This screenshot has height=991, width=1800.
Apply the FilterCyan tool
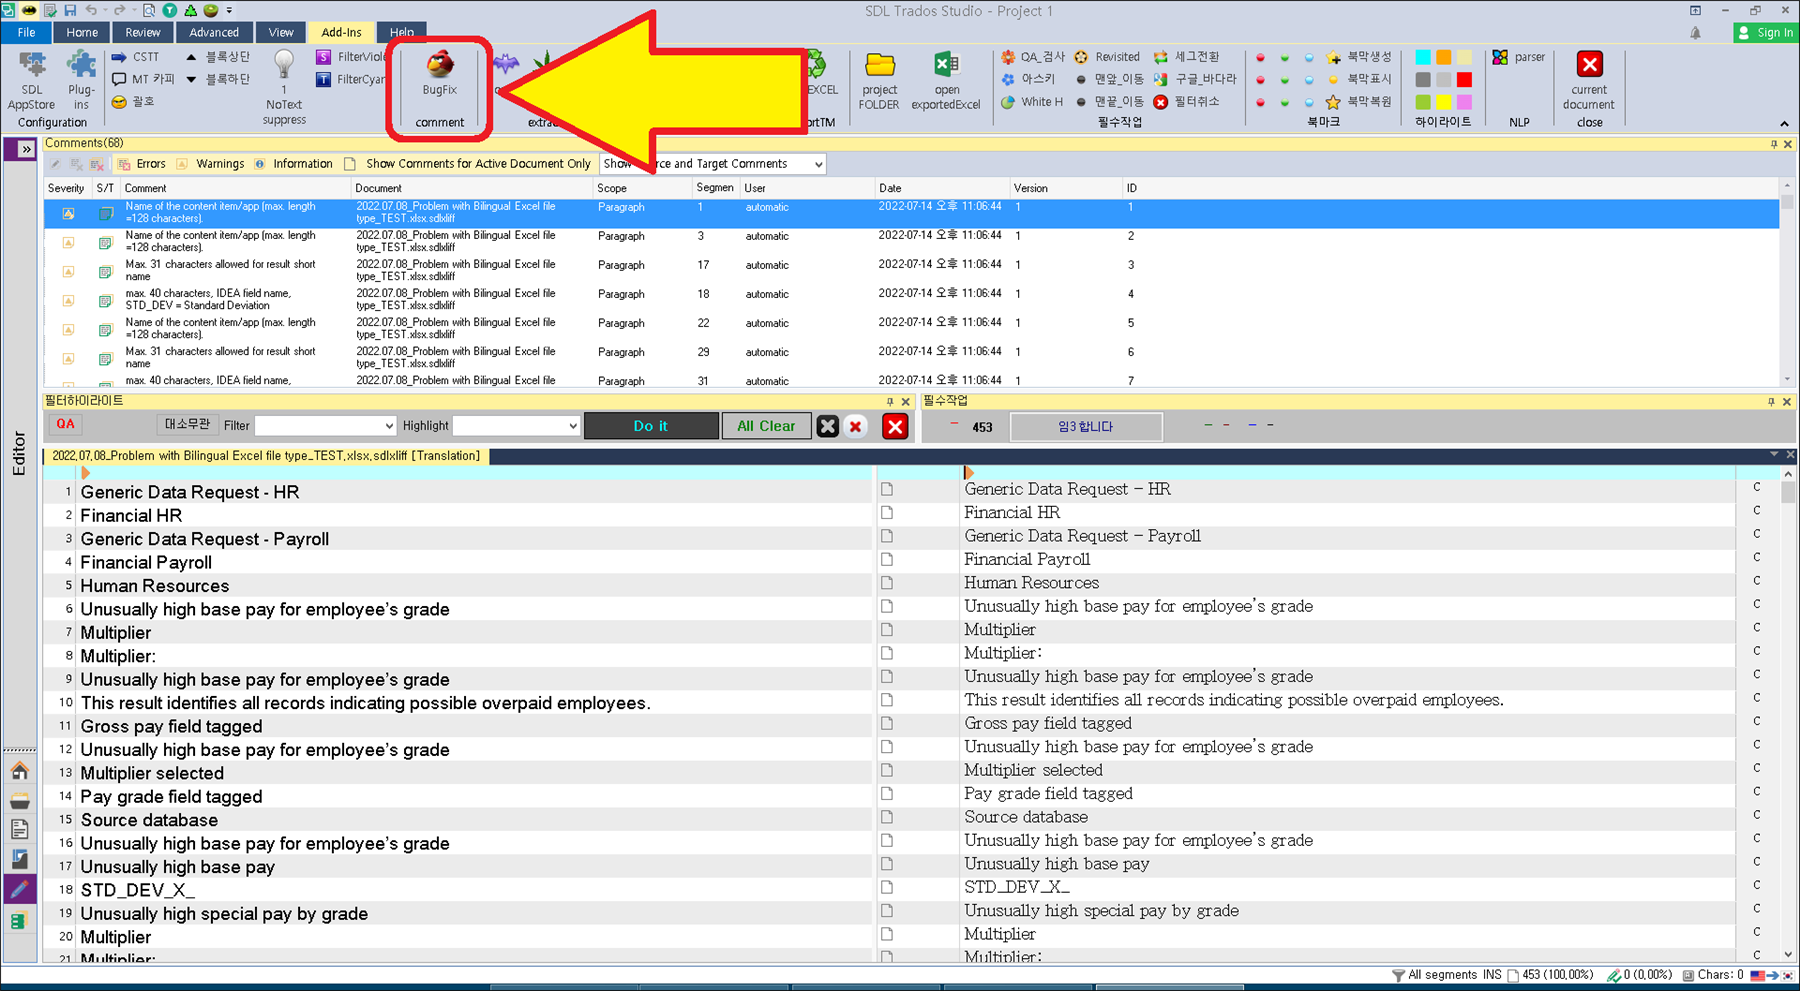click(x=351, y=79)
